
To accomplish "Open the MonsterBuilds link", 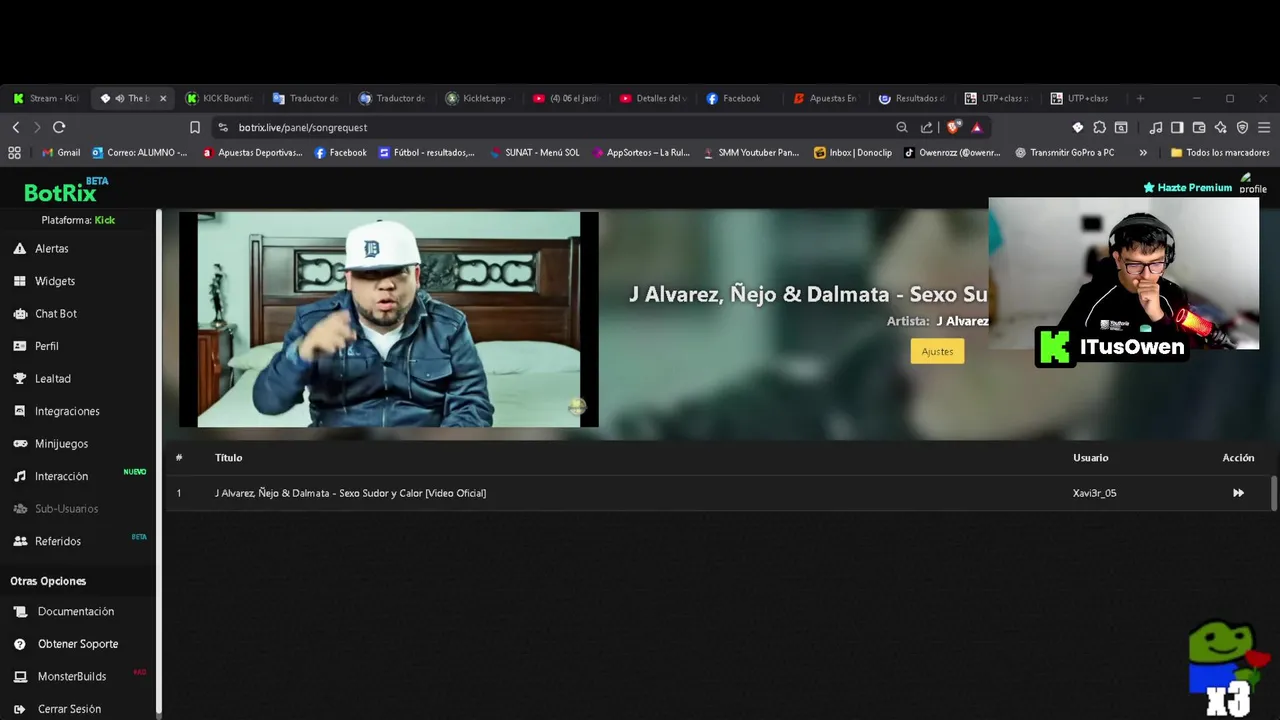I will pyautogui.click(x=72, y=676).
